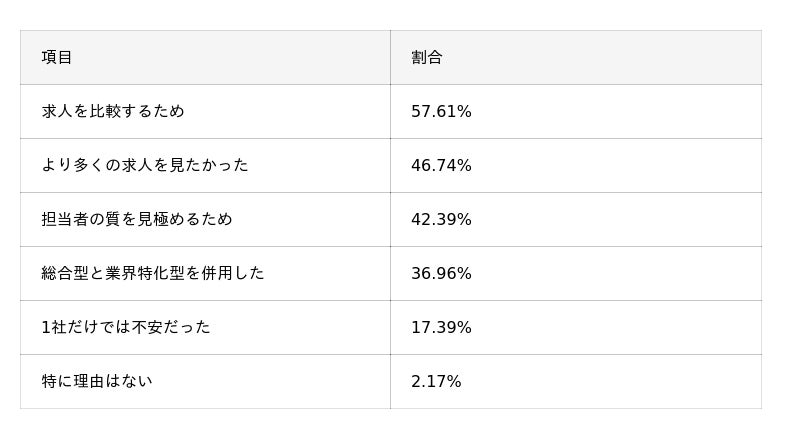Click the column divider in the header row
The image size is (800, 439).
tap(390, 58)
